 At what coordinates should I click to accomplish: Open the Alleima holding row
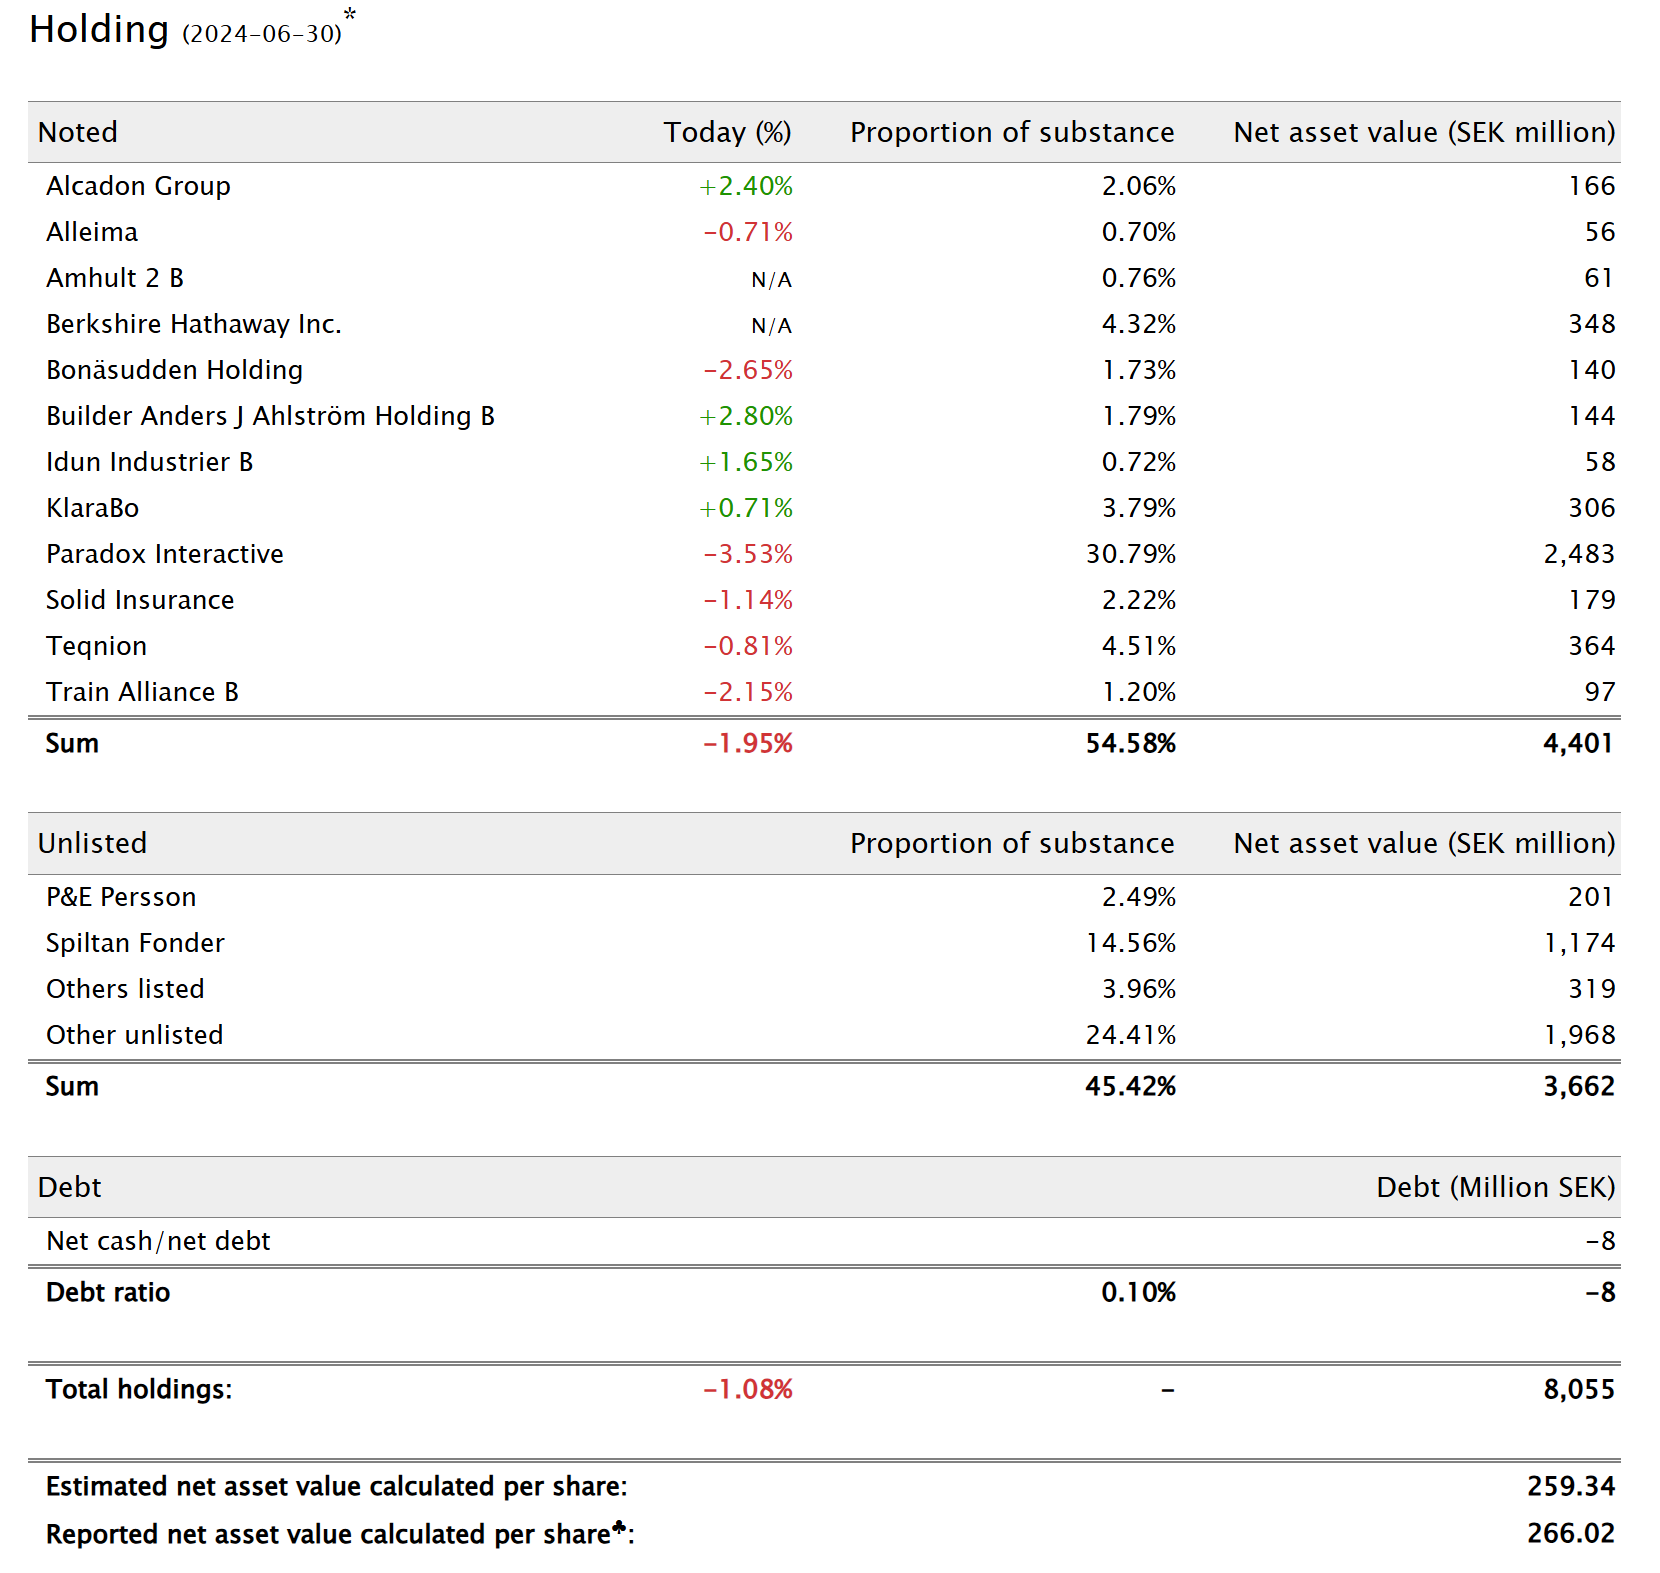click(x=92, y=232)
